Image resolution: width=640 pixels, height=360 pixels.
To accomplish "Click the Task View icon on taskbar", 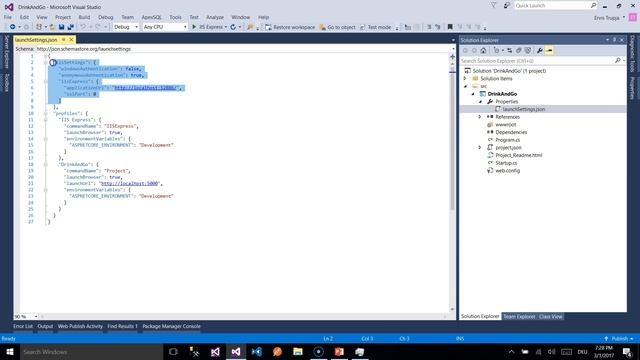I will (x=173, y=351).
